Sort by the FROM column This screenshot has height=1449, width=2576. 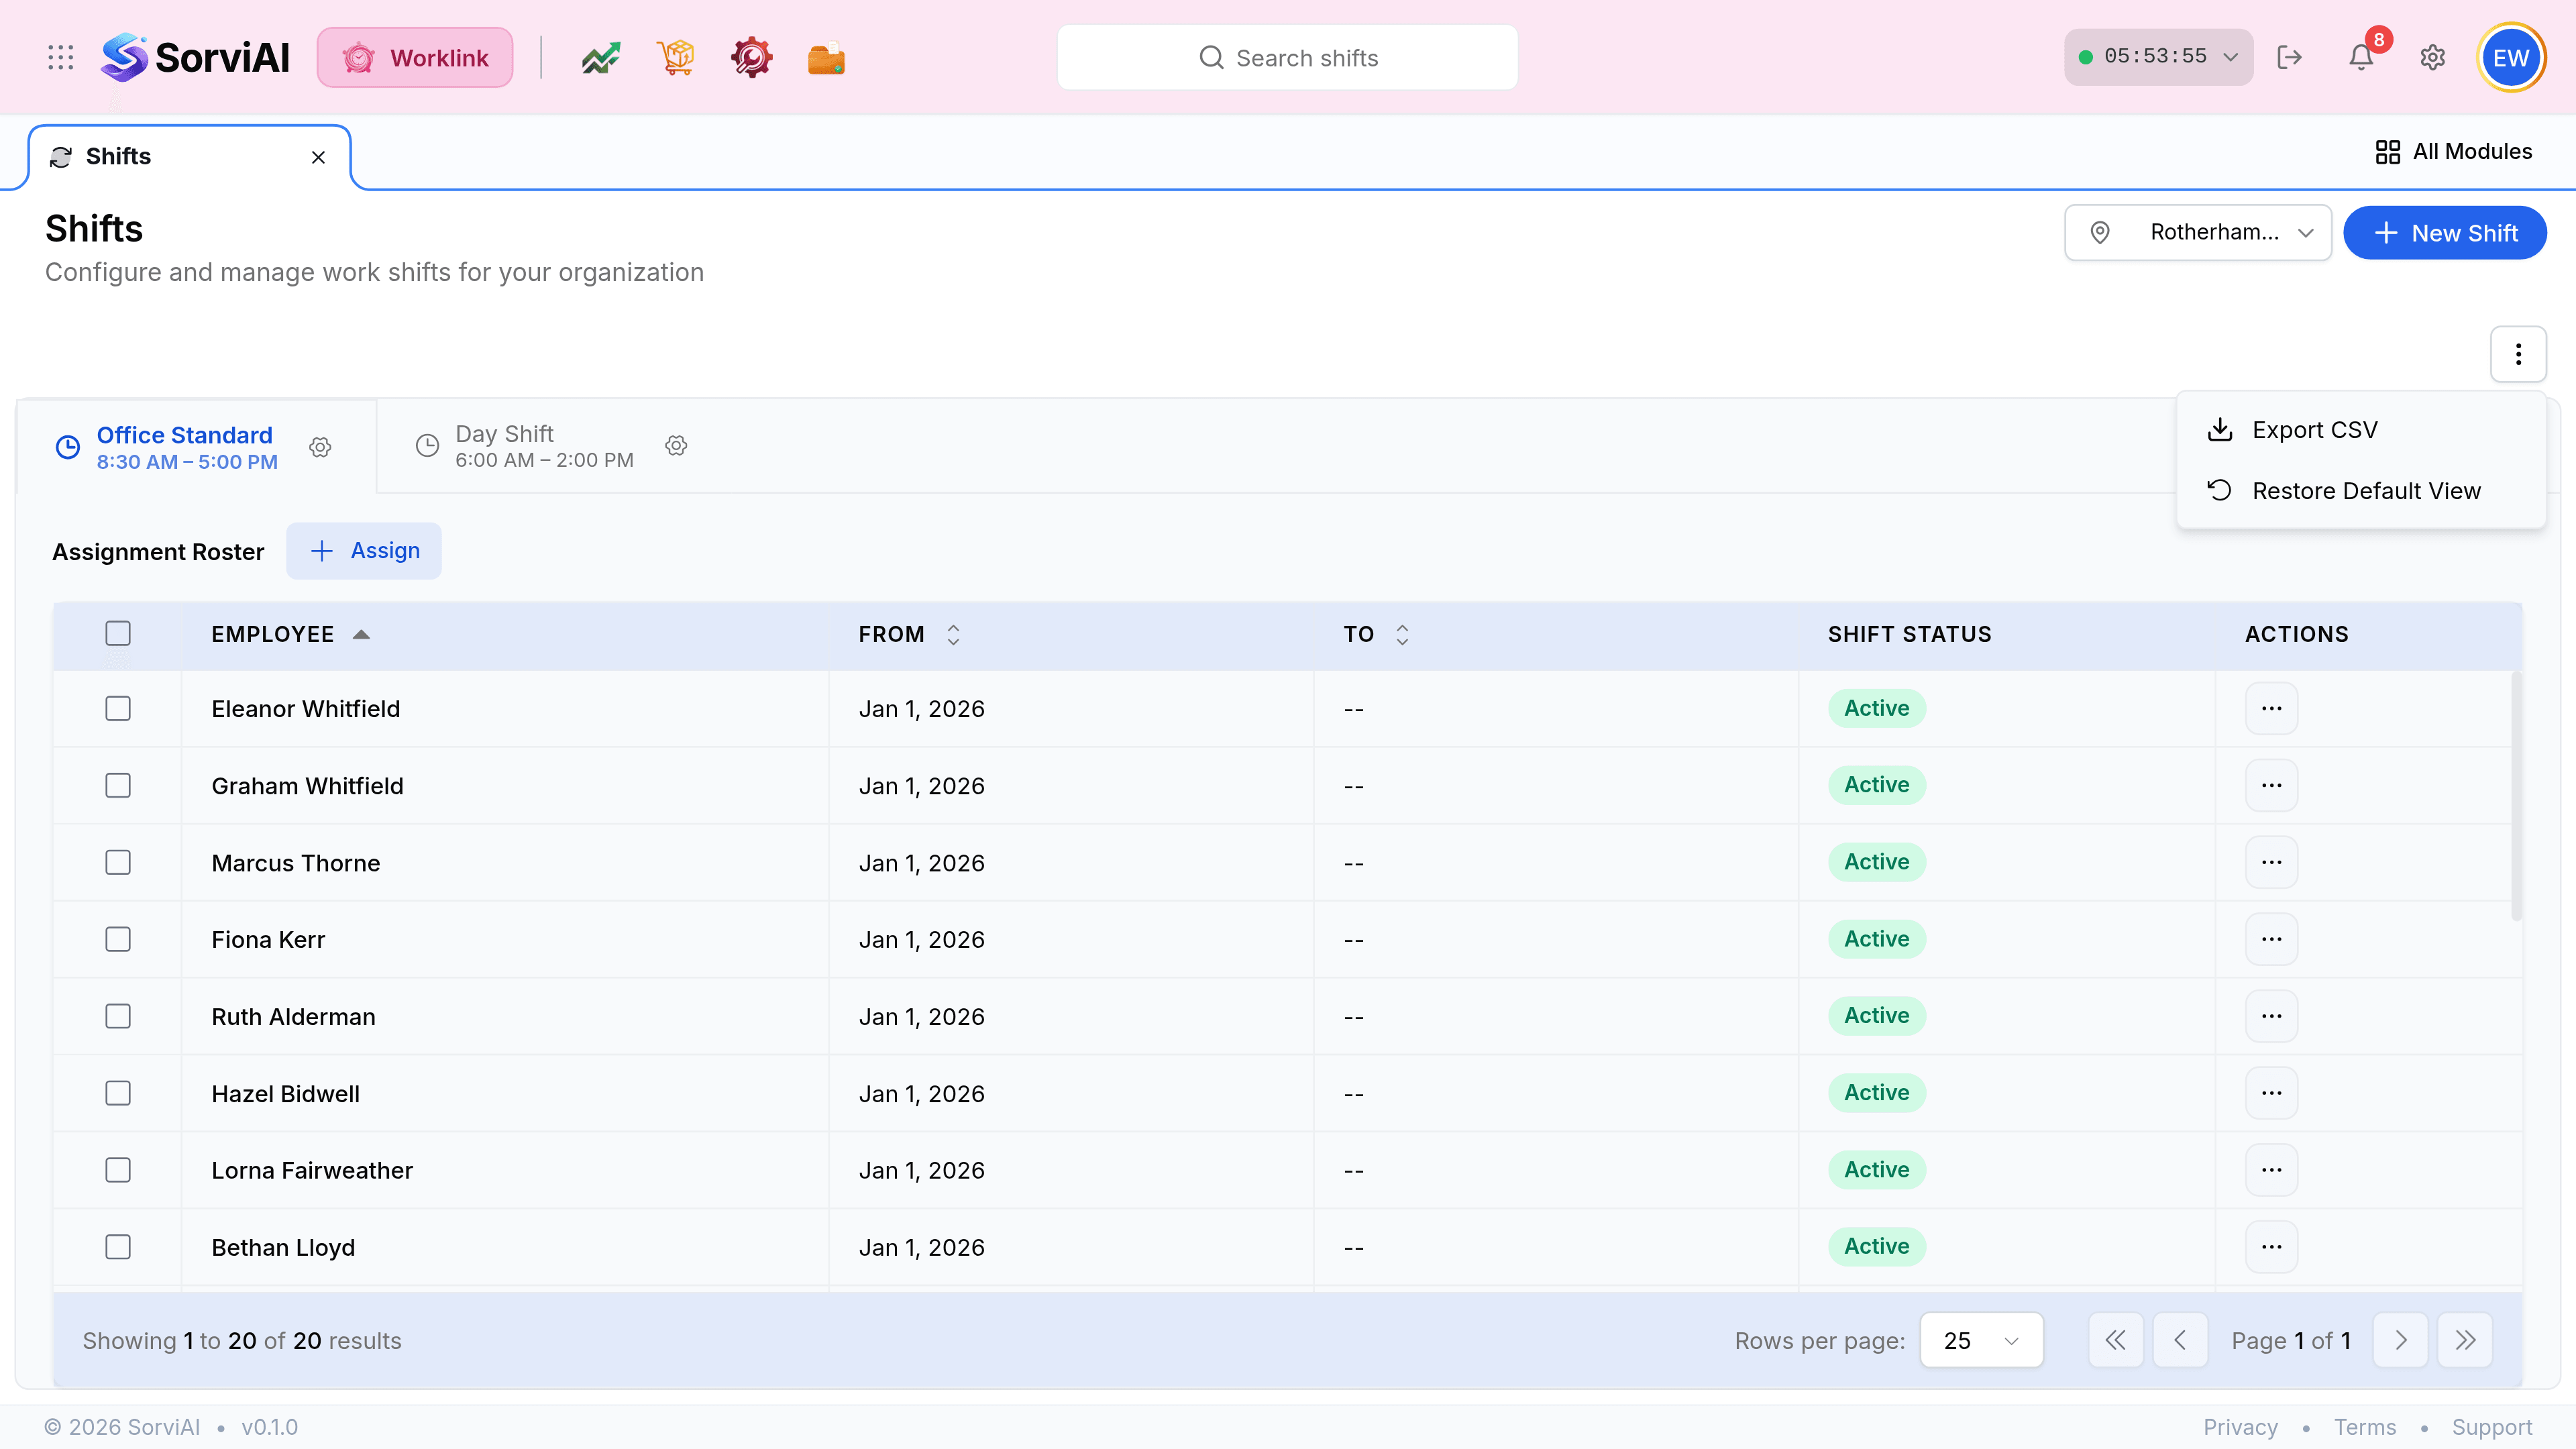coord(909,634)
